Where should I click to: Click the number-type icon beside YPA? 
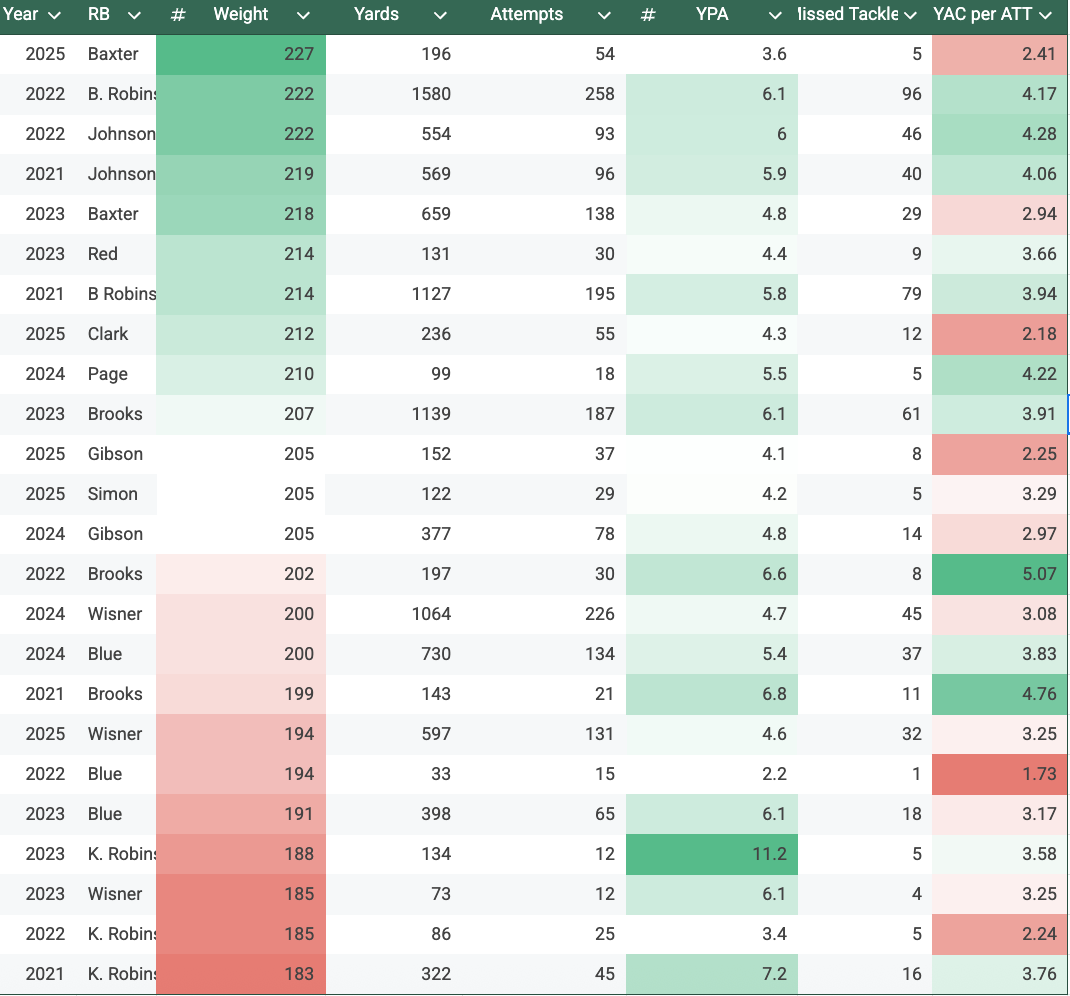(x=648, y=15)
